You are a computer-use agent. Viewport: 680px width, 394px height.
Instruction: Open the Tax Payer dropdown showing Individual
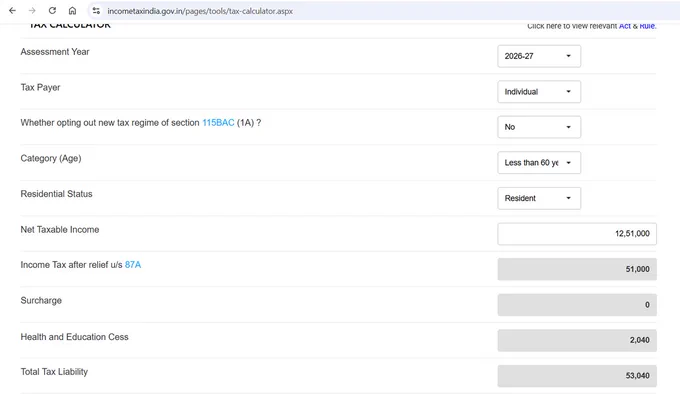coord(539,92)
